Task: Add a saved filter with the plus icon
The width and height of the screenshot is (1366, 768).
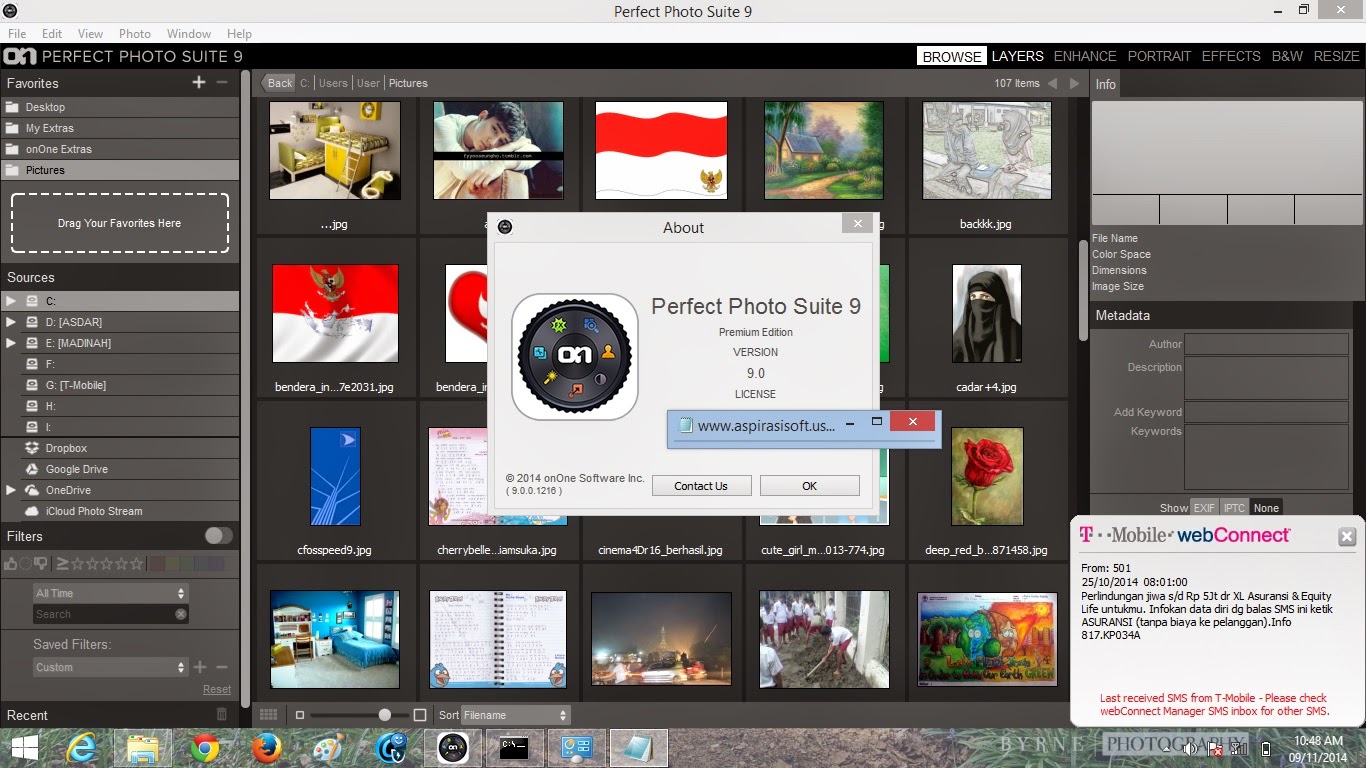Action: (x=200, y=667)
